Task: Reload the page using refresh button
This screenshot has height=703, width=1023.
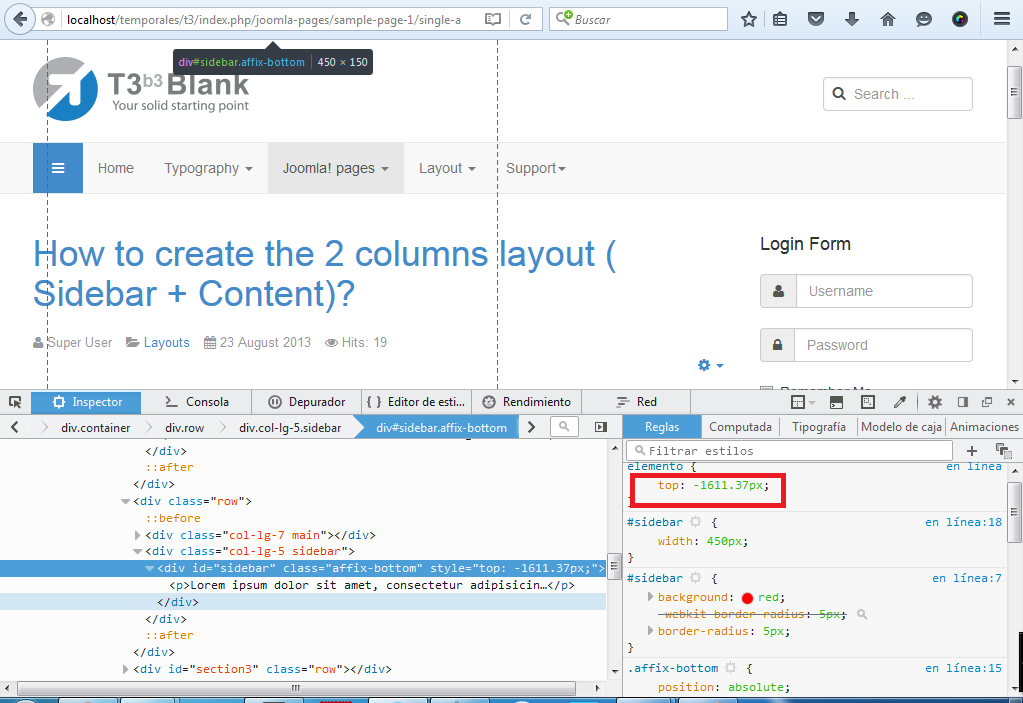Action: pos(526,19)
